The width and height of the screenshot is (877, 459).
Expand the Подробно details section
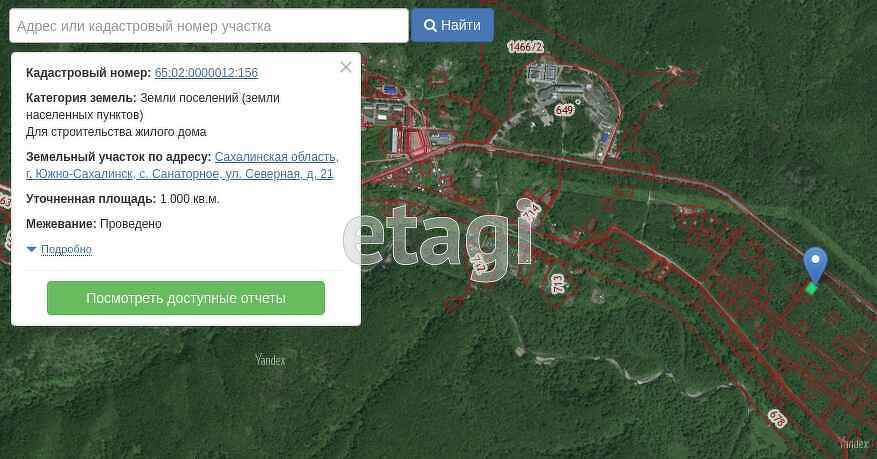[66, 250]
